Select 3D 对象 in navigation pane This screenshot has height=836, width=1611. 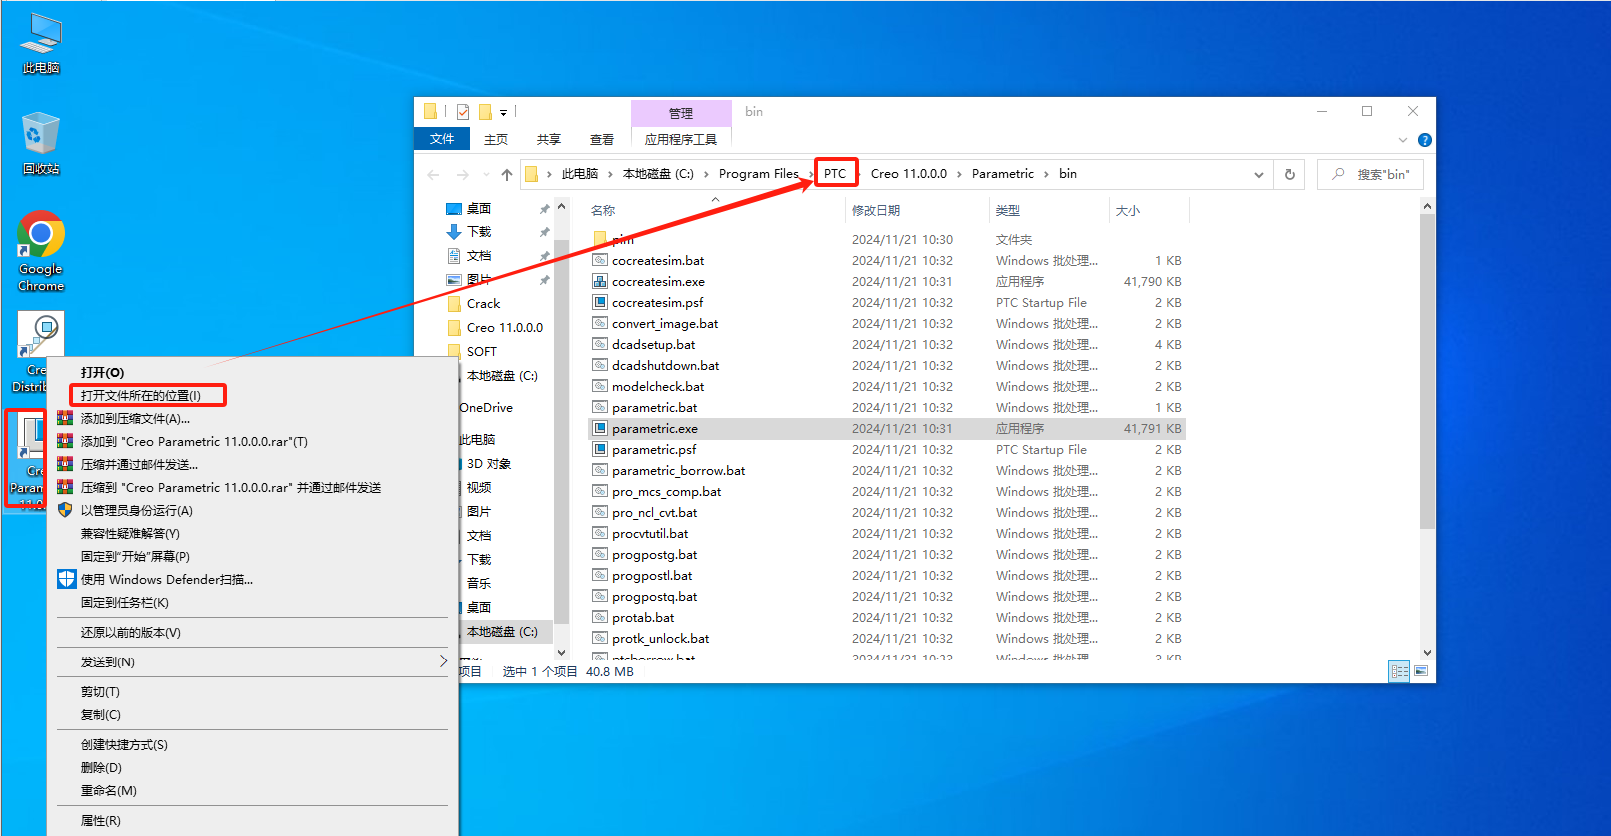488,463
